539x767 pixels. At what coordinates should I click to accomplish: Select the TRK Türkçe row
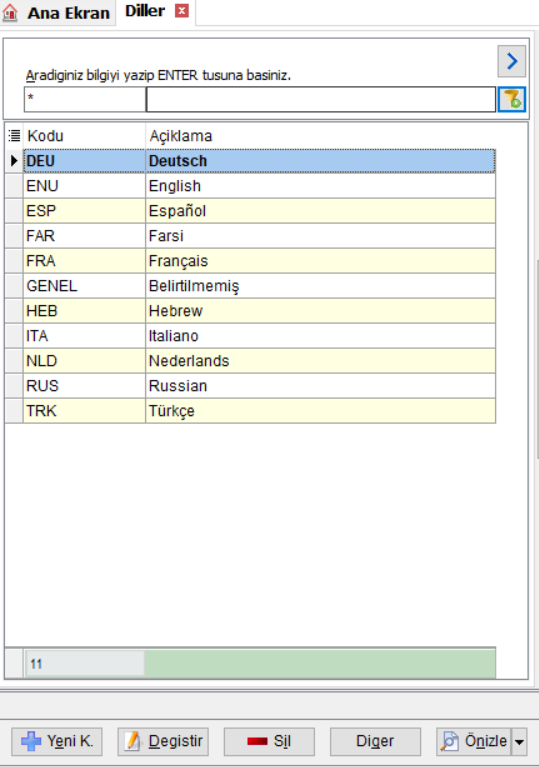click(259, 411)
